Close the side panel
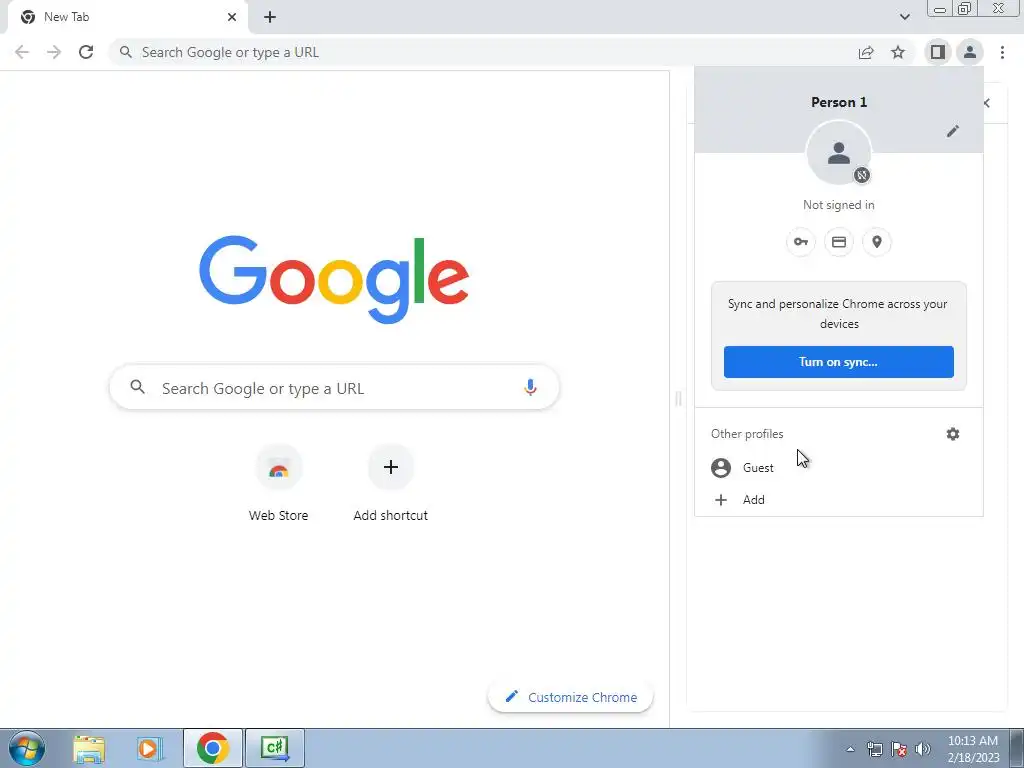Image resolution: width=1024 pixels, height=768 pixels. pos(987,103)
